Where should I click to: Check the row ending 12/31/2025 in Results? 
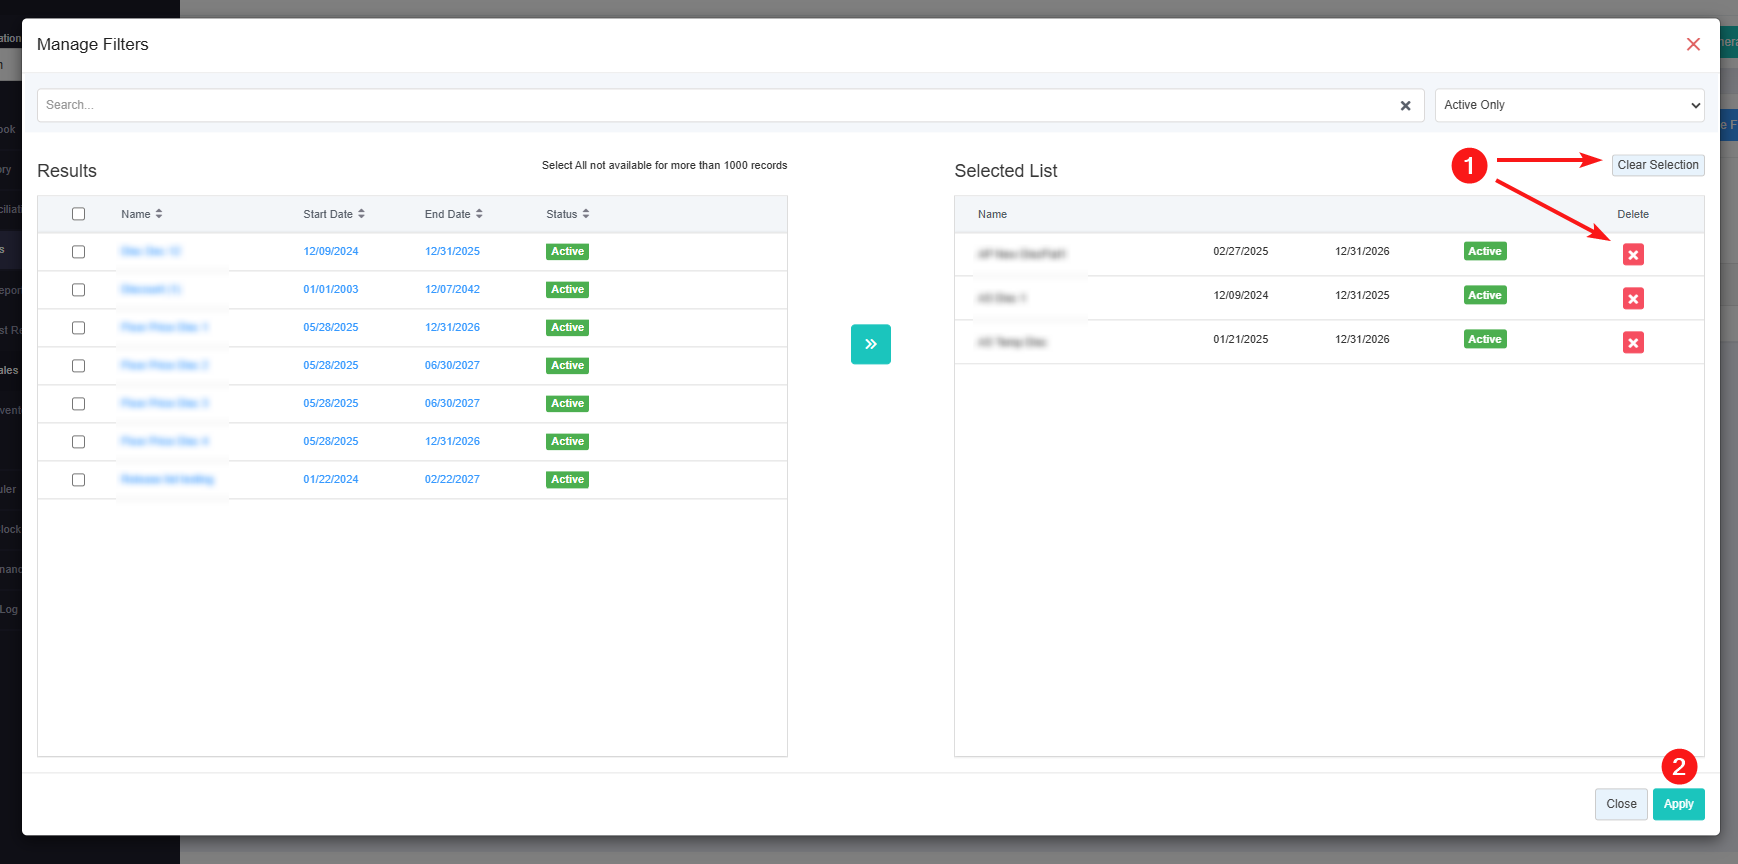(79, 252)
